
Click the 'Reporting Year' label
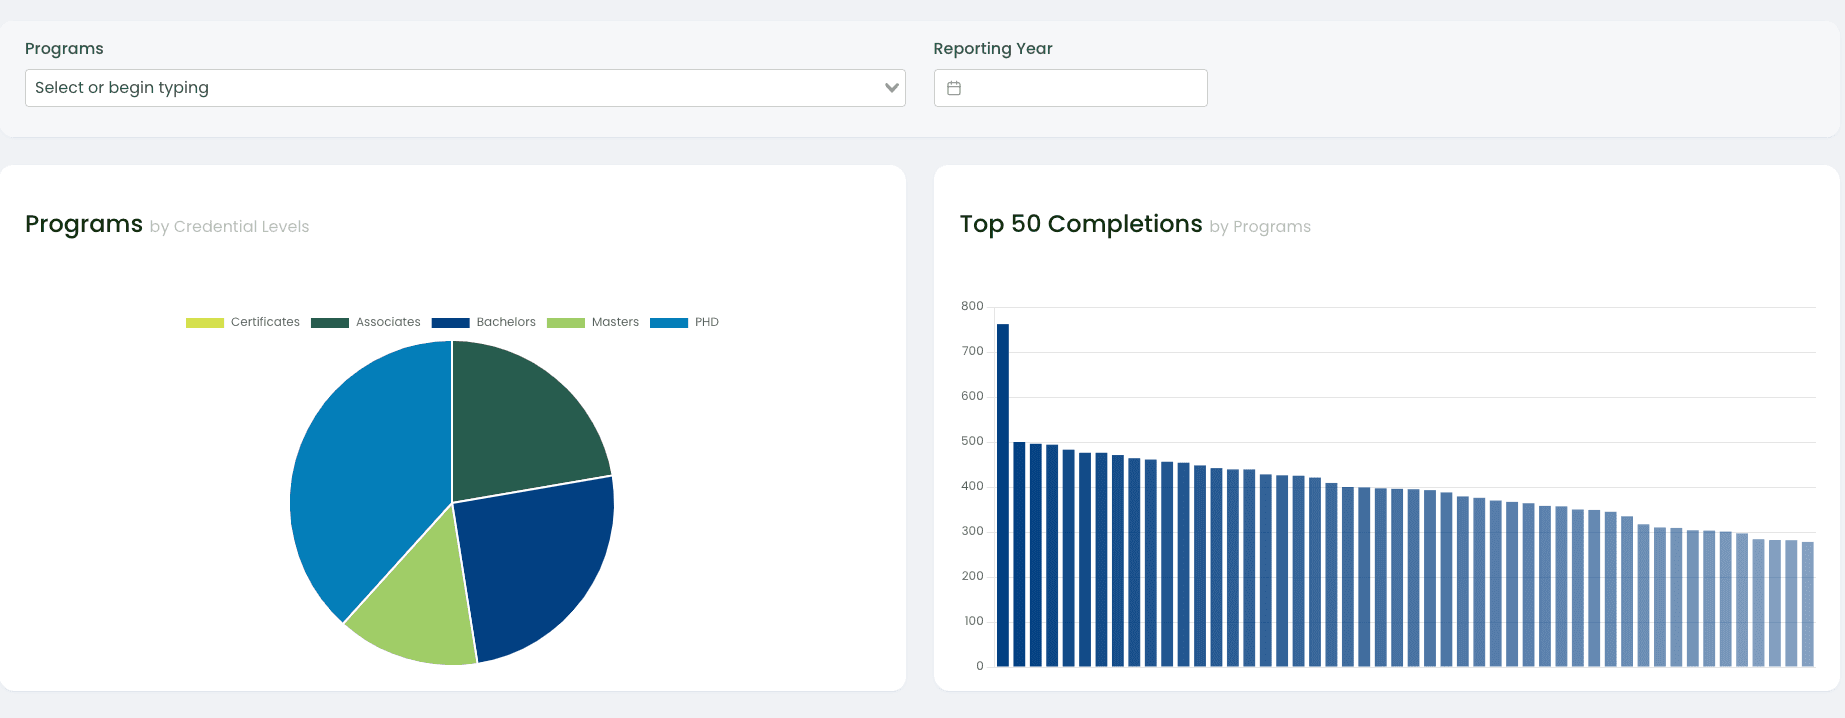pyautogui.click(x=993, y=49)
